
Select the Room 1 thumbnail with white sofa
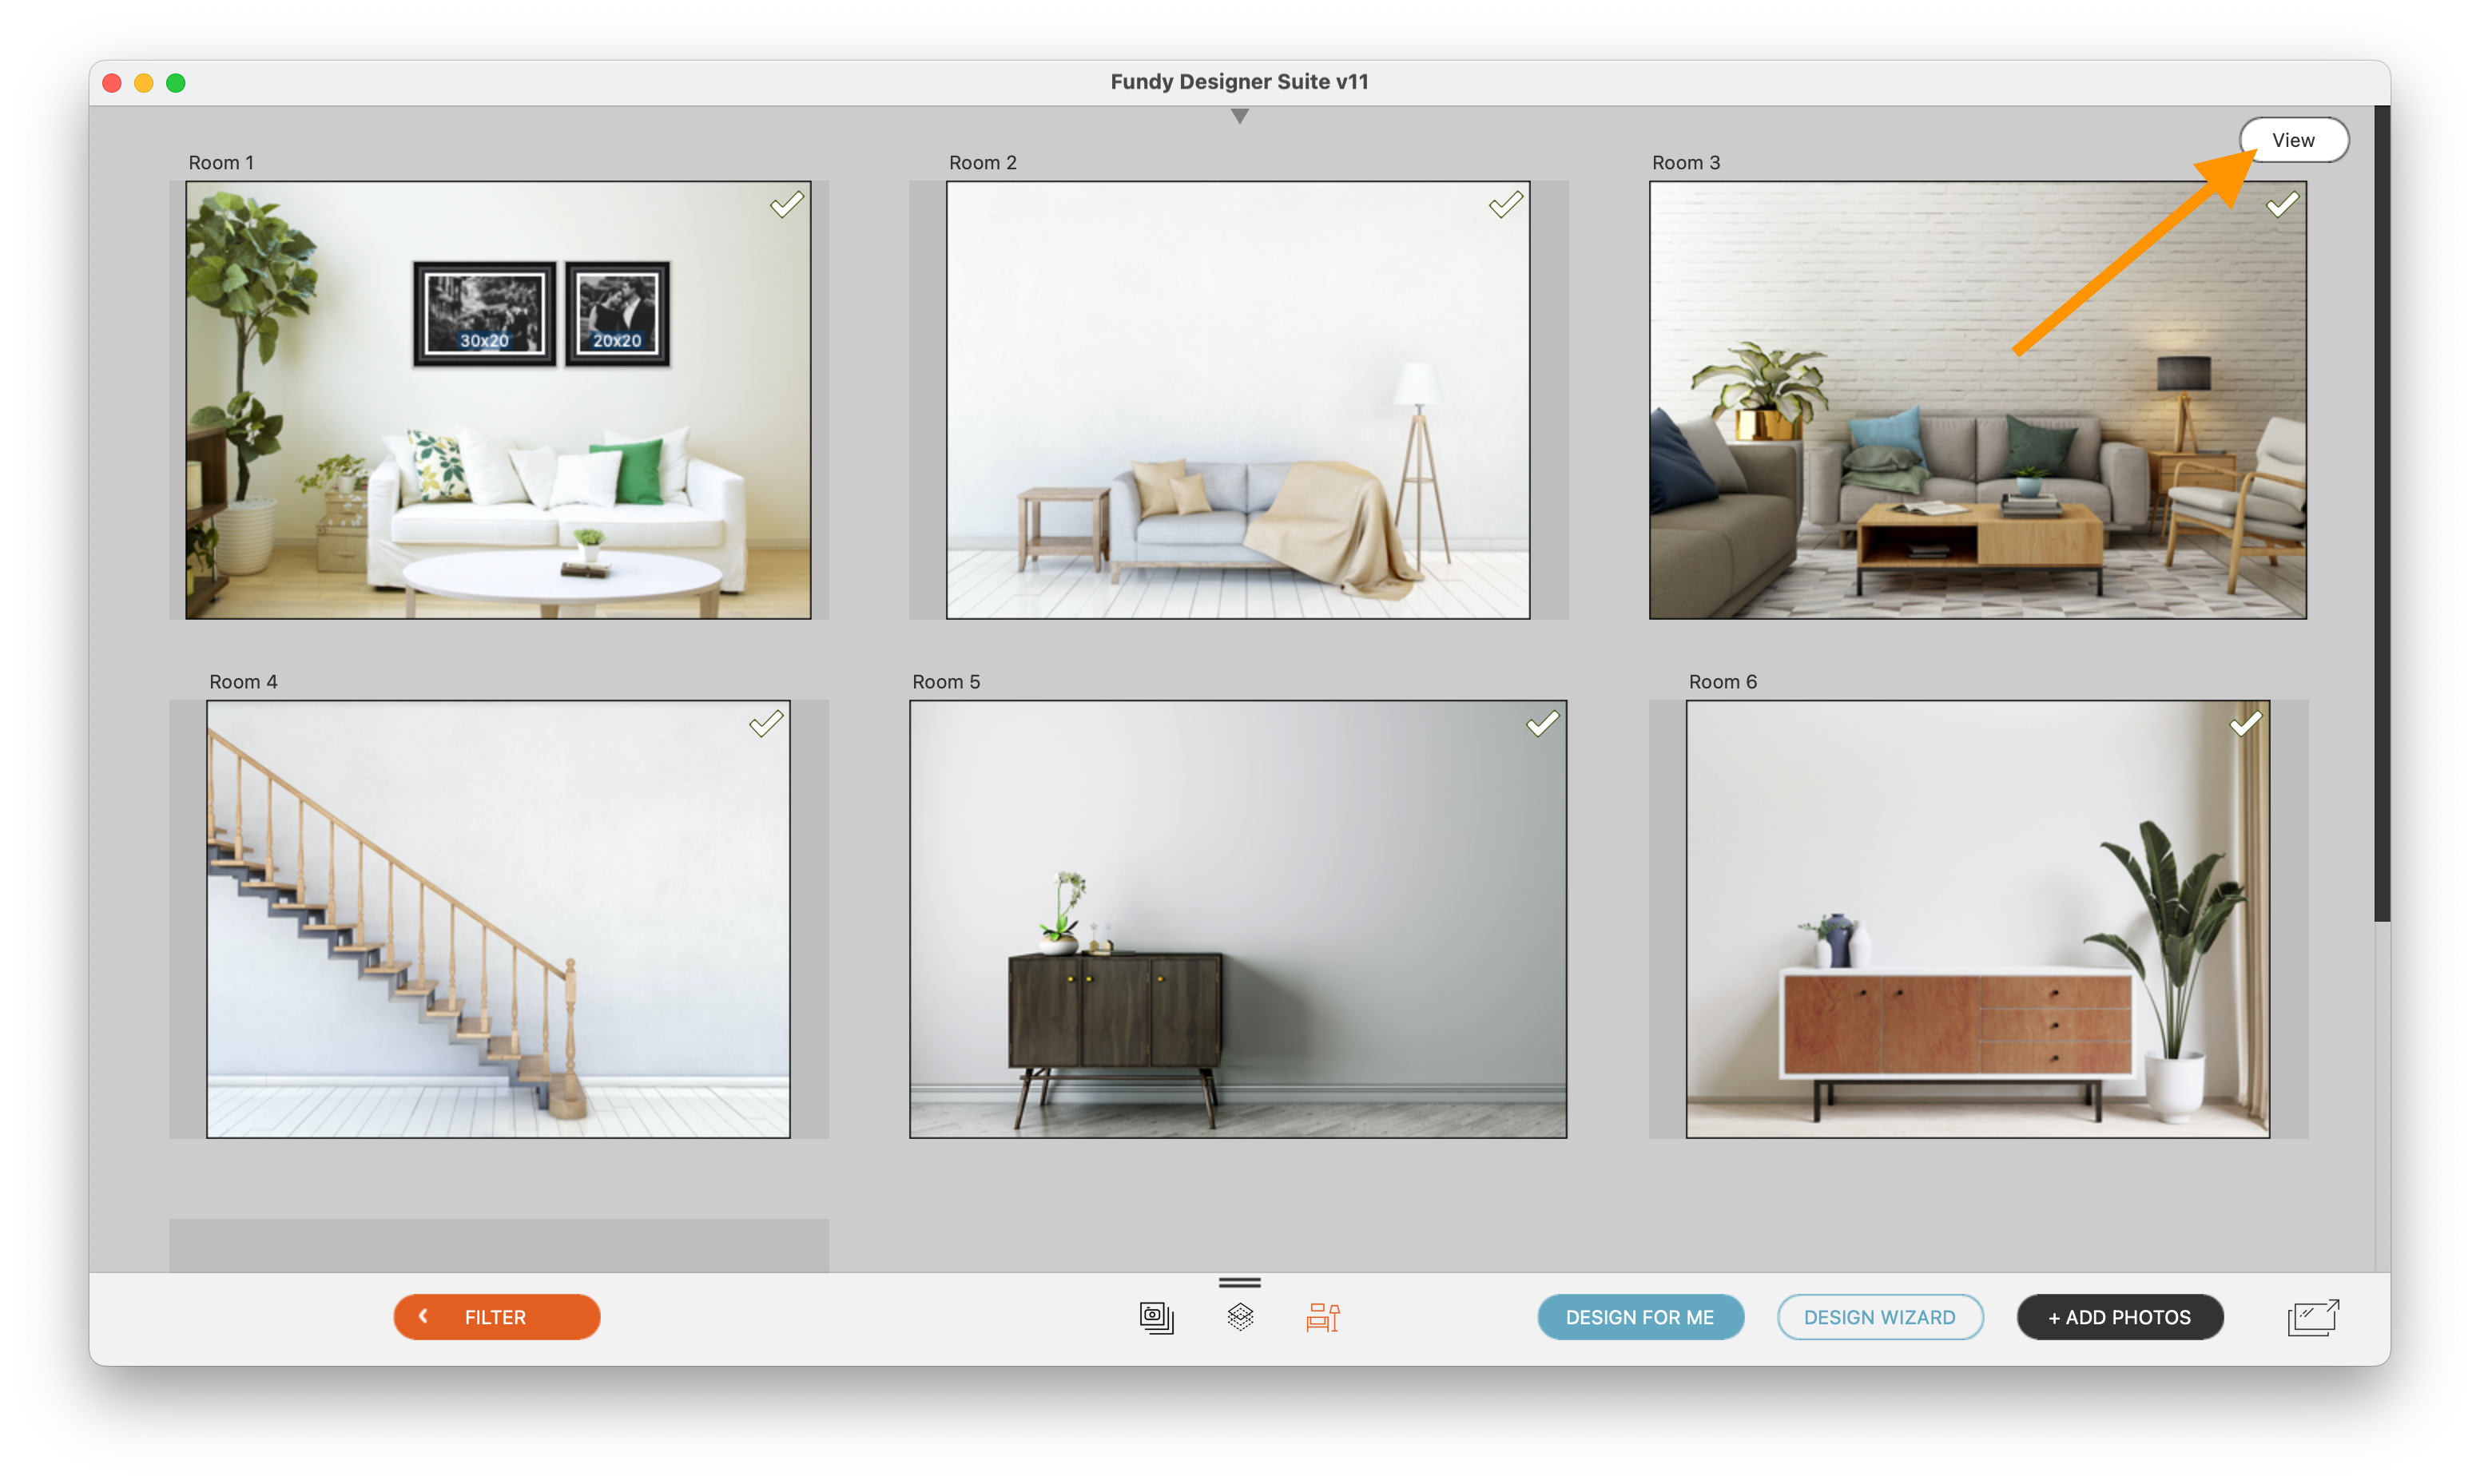(498, 400)
